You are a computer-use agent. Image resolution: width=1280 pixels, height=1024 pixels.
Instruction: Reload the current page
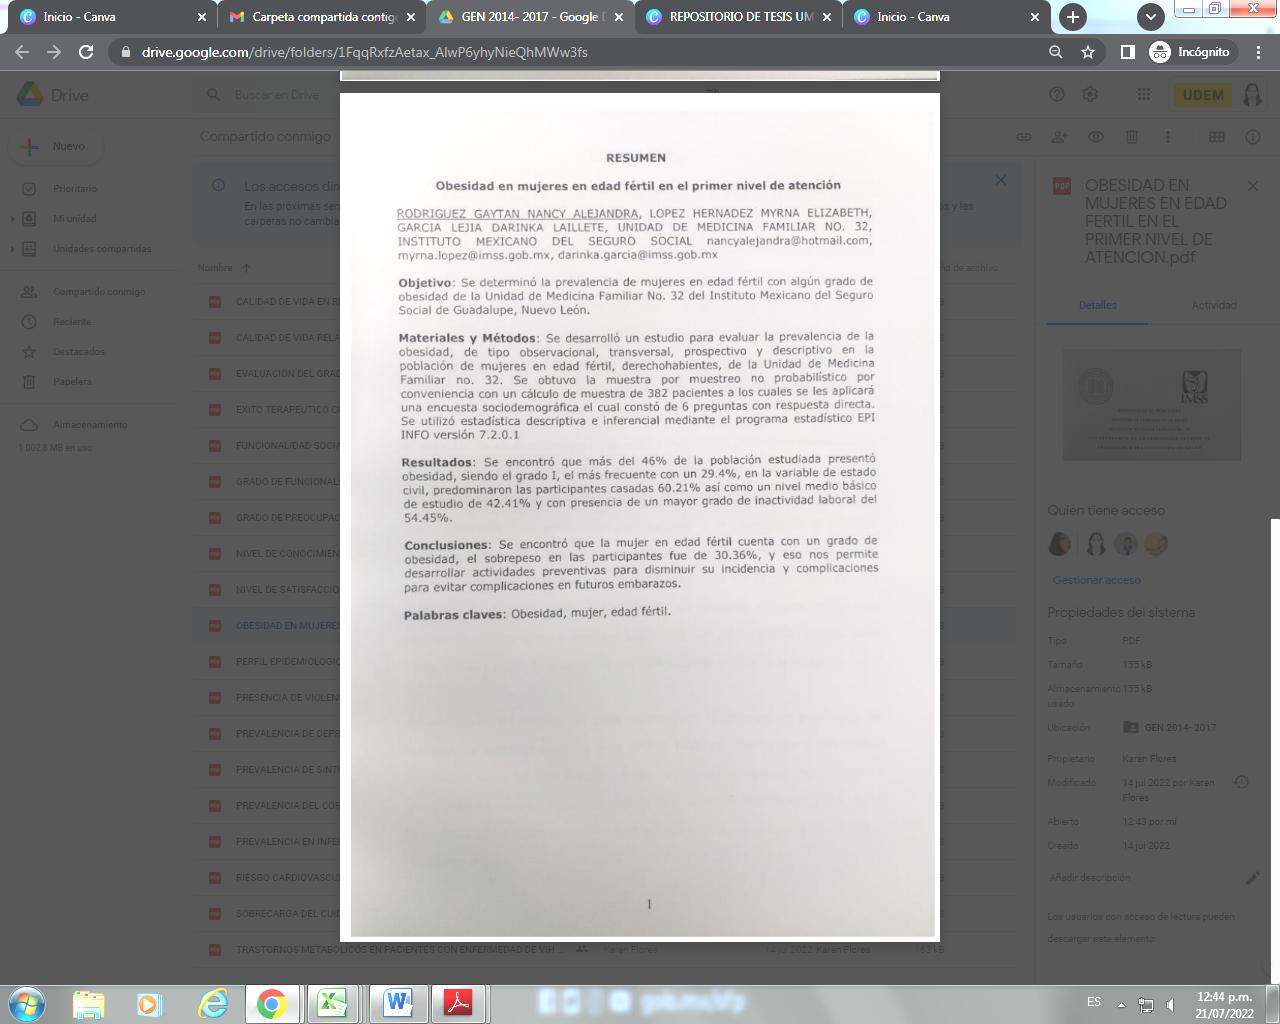click(x=86, y=52)
